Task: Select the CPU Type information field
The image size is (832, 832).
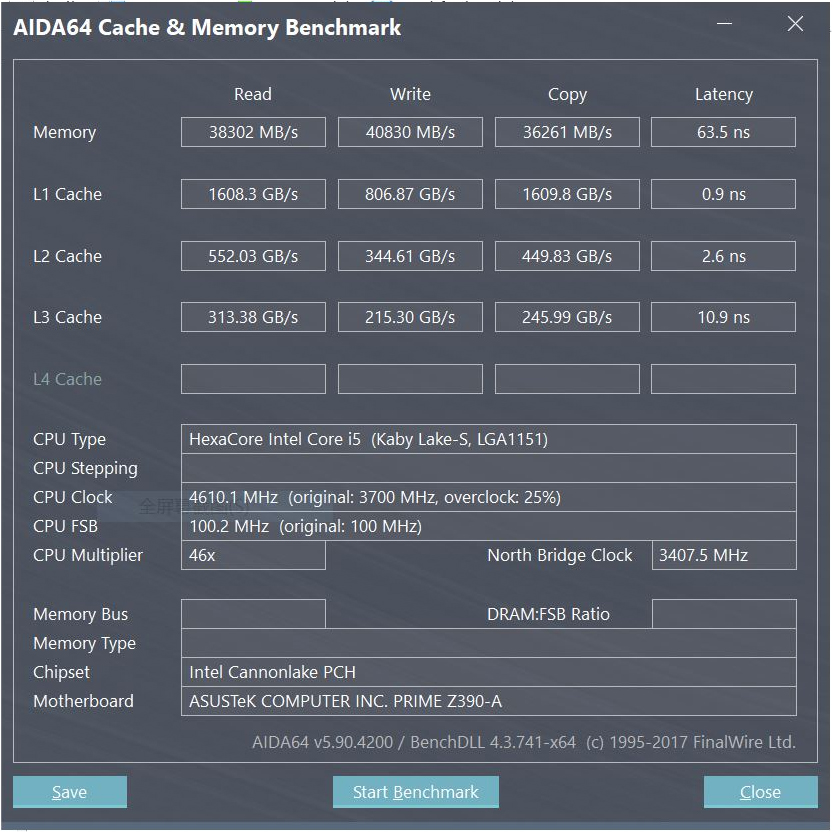Action: [x=488, y=439]
